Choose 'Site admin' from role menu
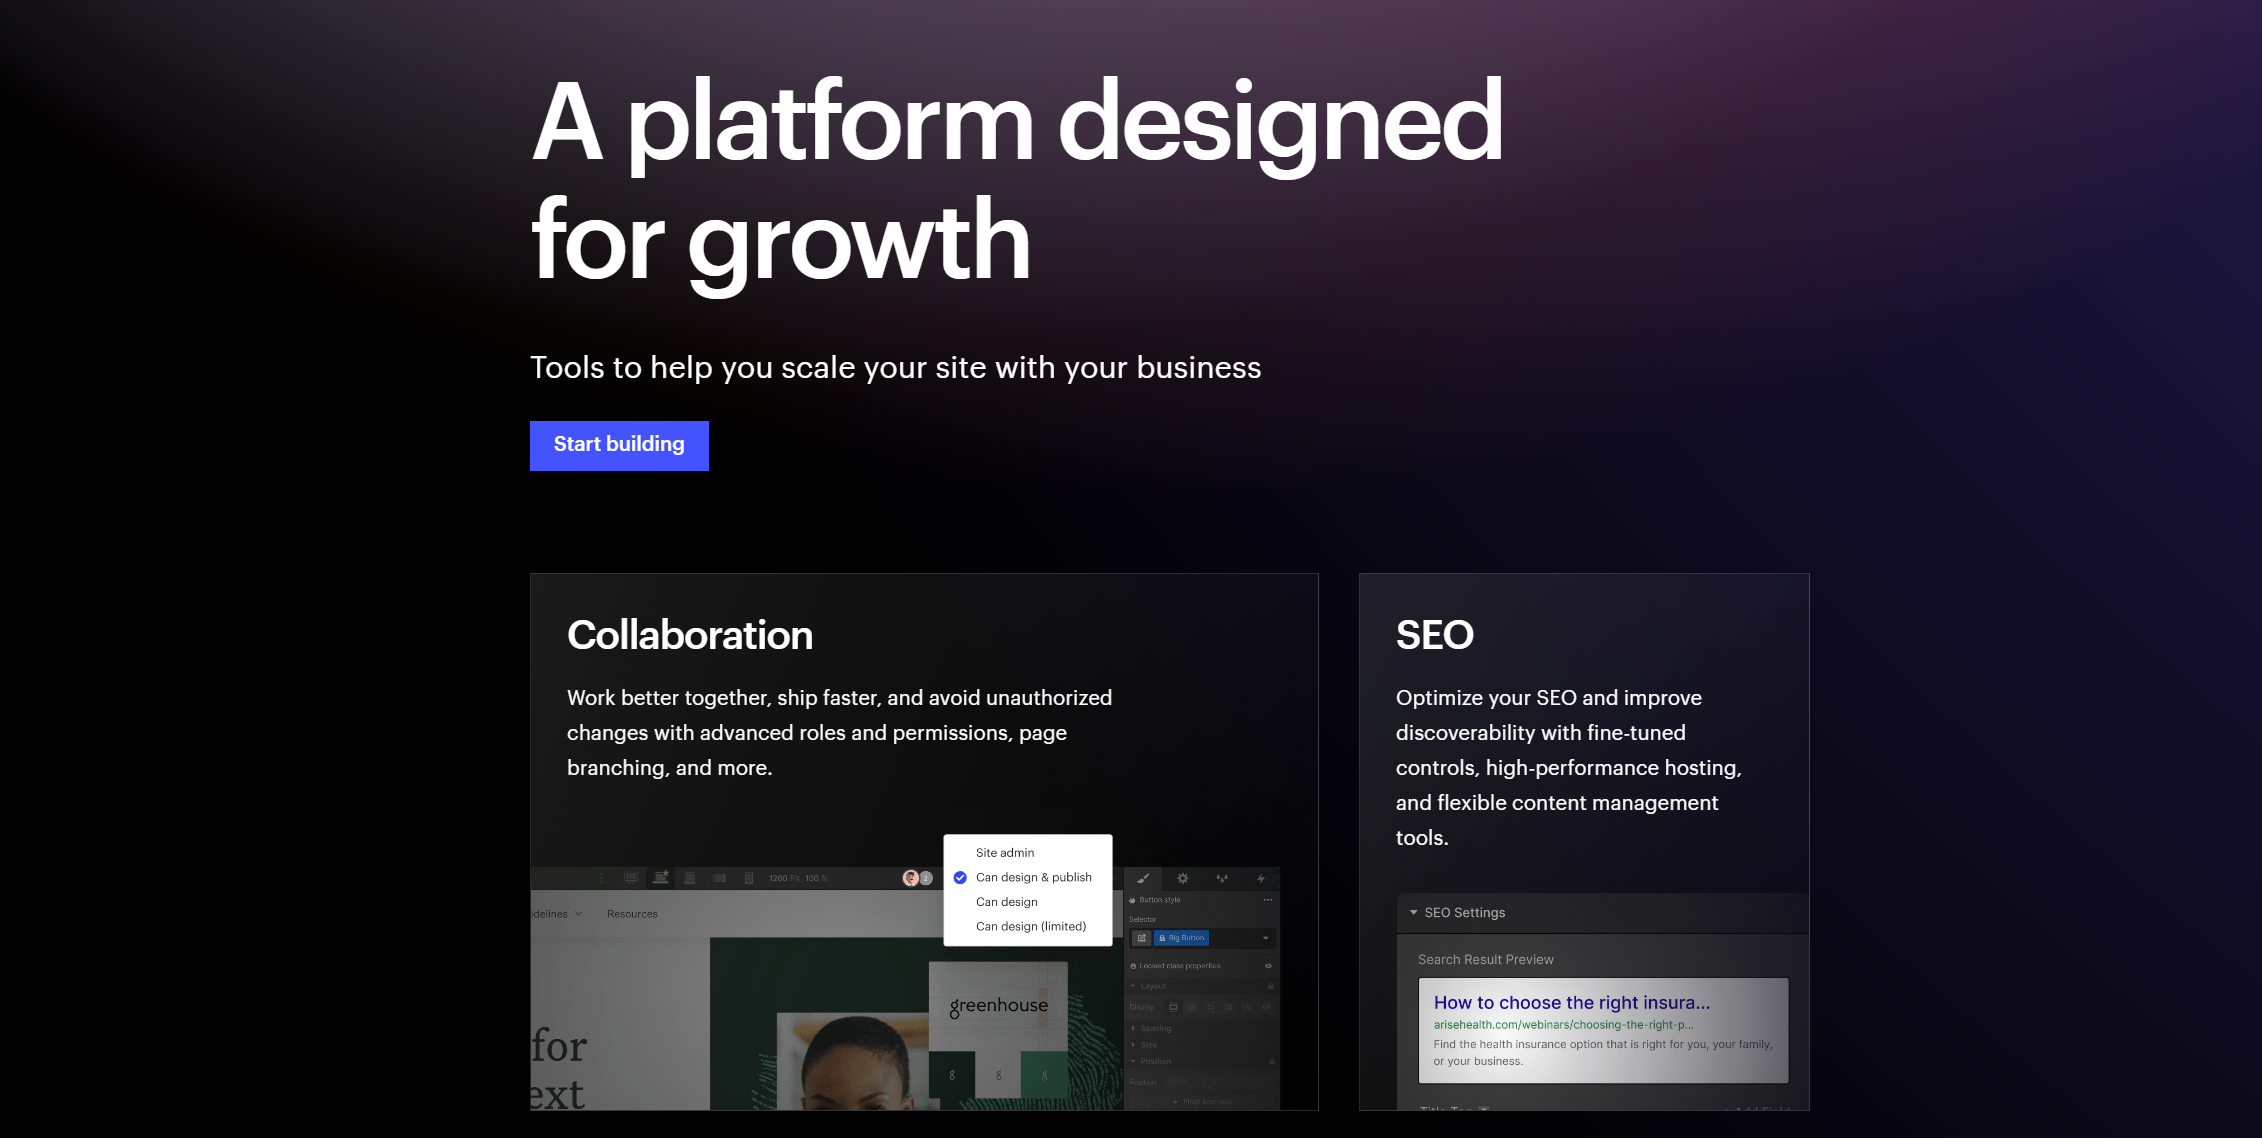The image size is (2262, 1138). coord(1005,853)
